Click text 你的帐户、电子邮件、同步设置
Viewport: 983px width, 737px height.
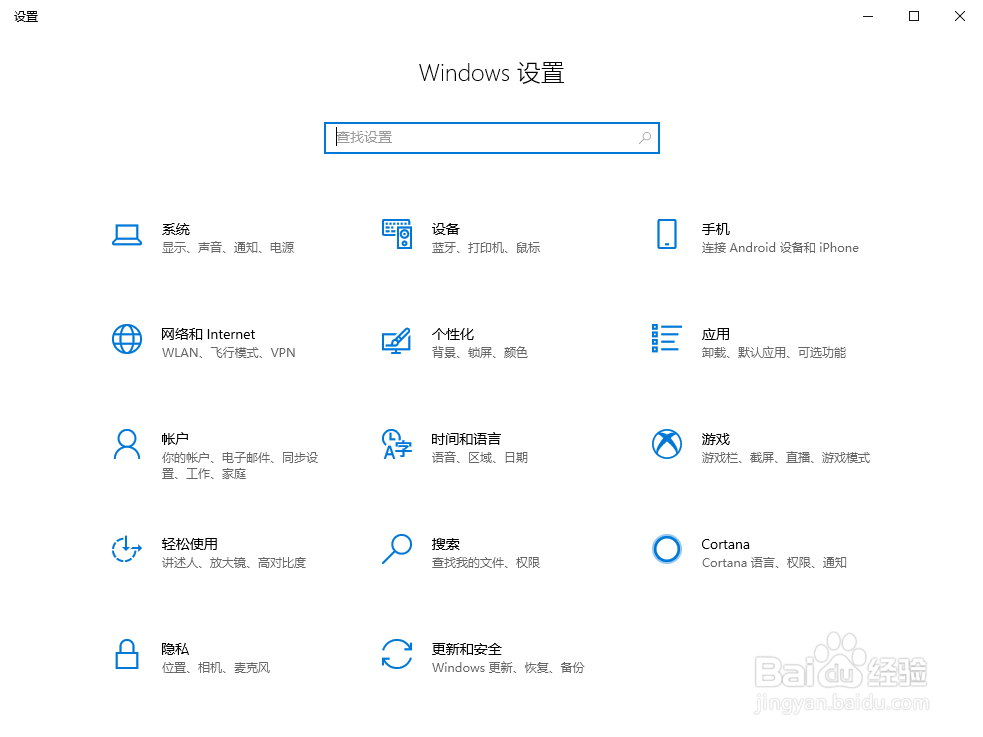click(x=239, y=466)
